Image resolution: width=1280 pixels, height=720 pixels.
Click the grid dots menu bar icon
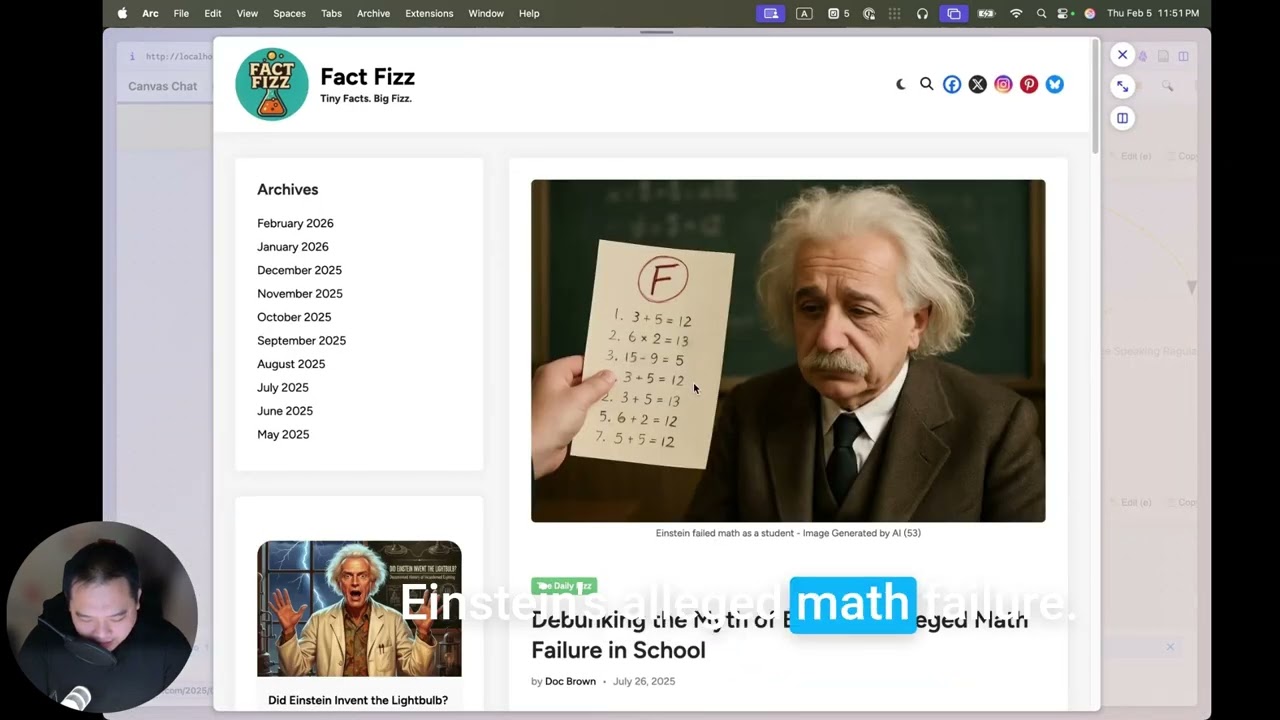(895, 13)
